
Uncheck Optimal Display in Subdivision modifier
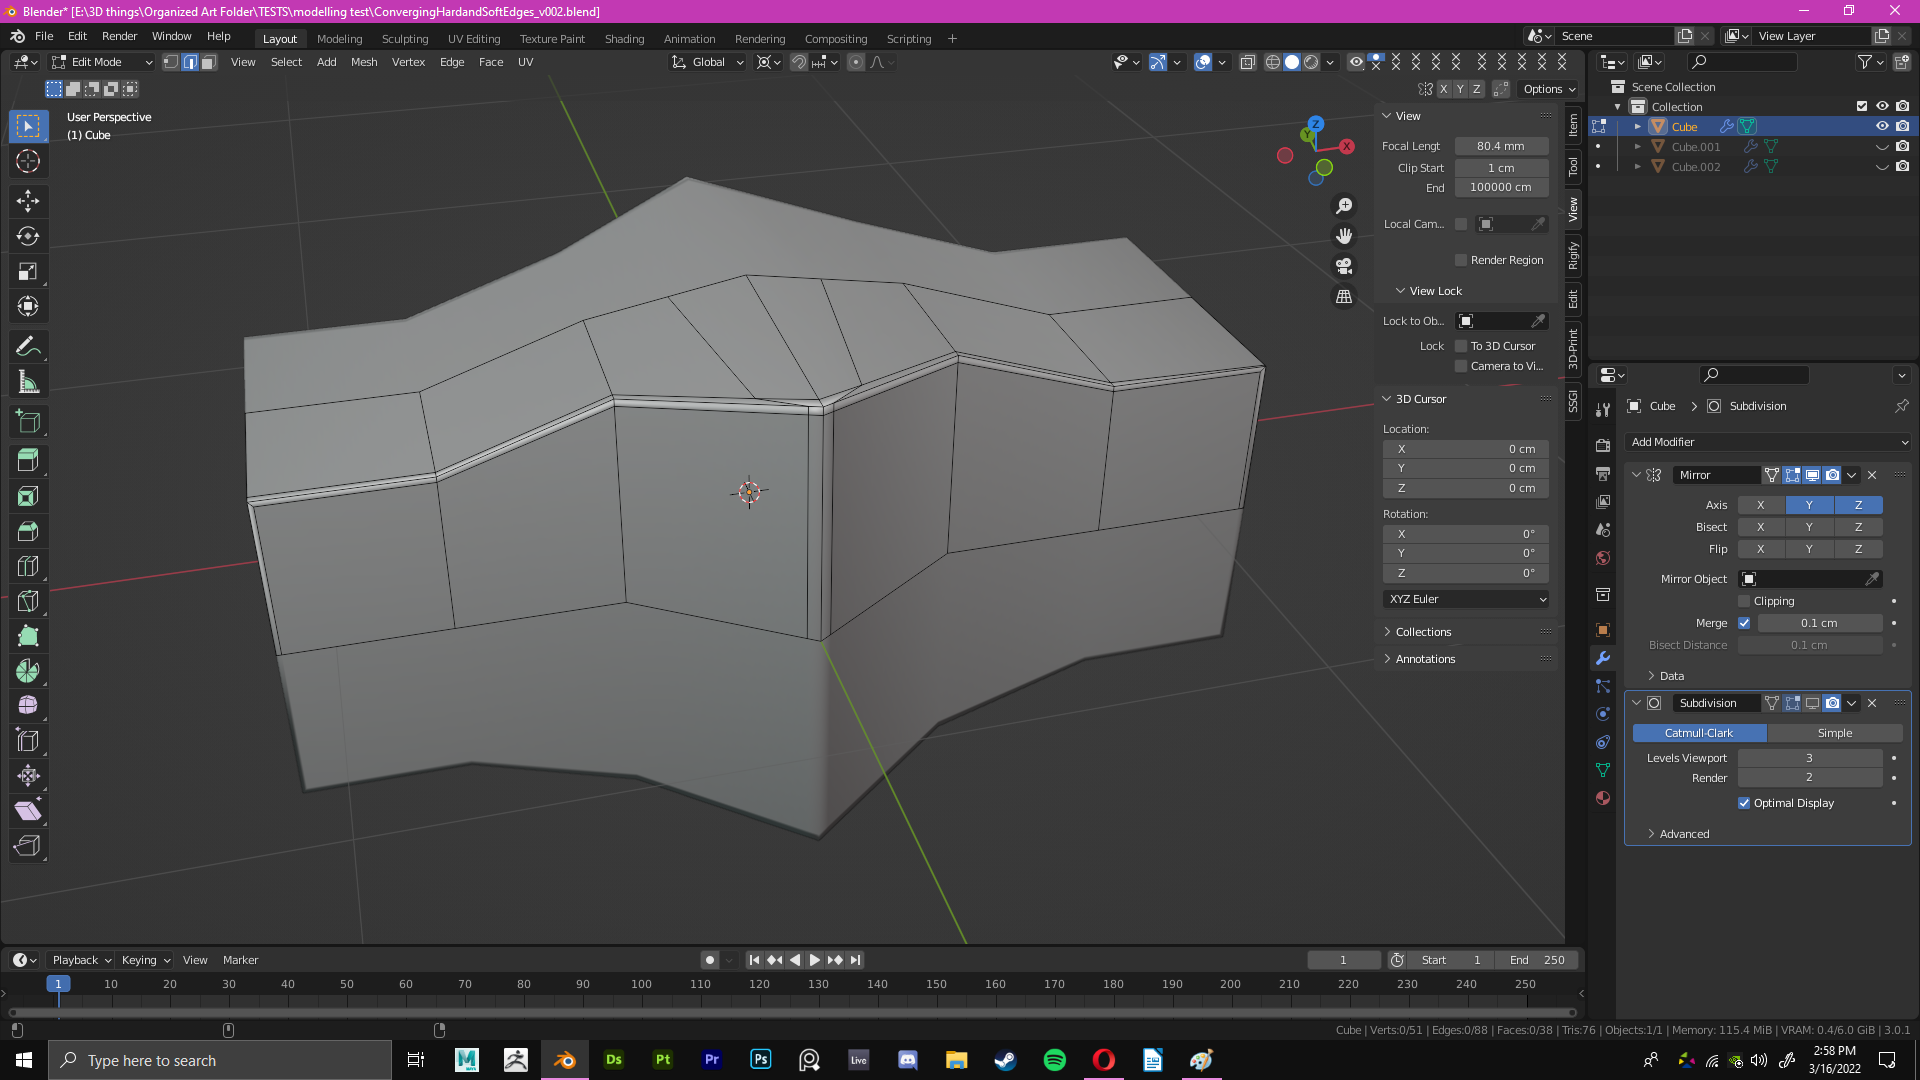(x=1744, y=803)
